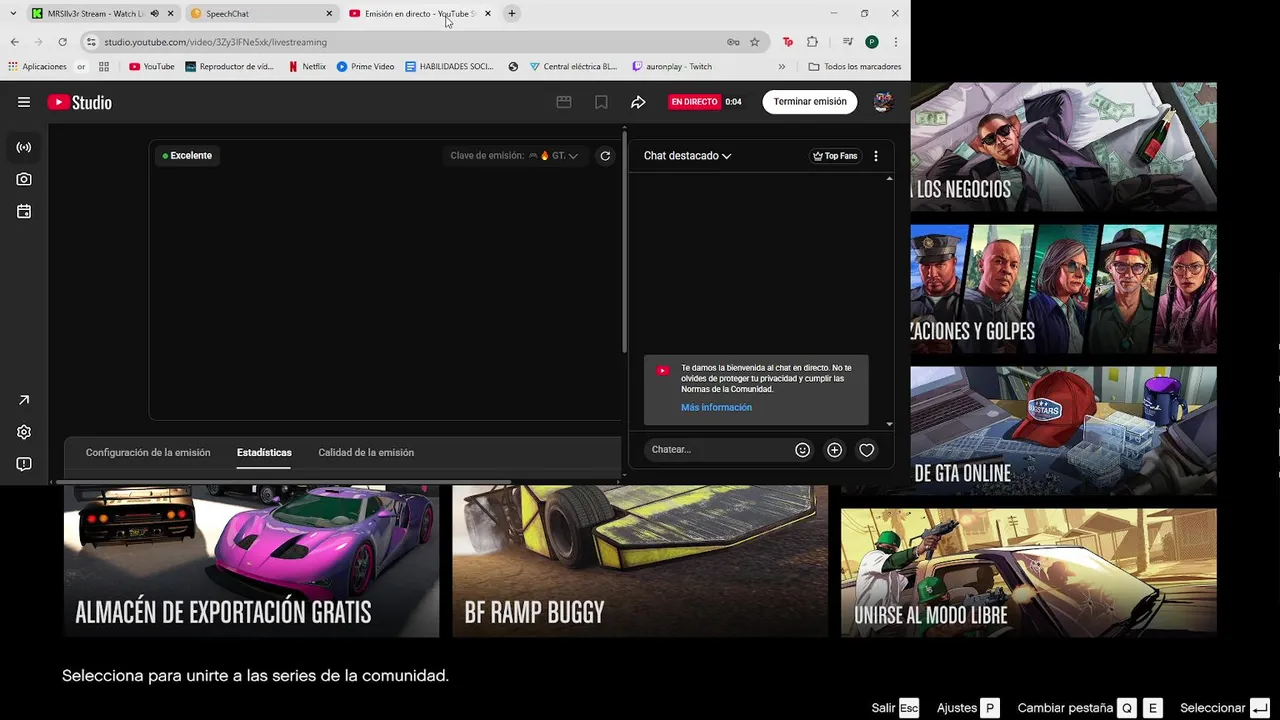Screen dimensions: 1280x720
Task: Open the auronplay - Twitch bookmark
Action: [x=672, y=67]
